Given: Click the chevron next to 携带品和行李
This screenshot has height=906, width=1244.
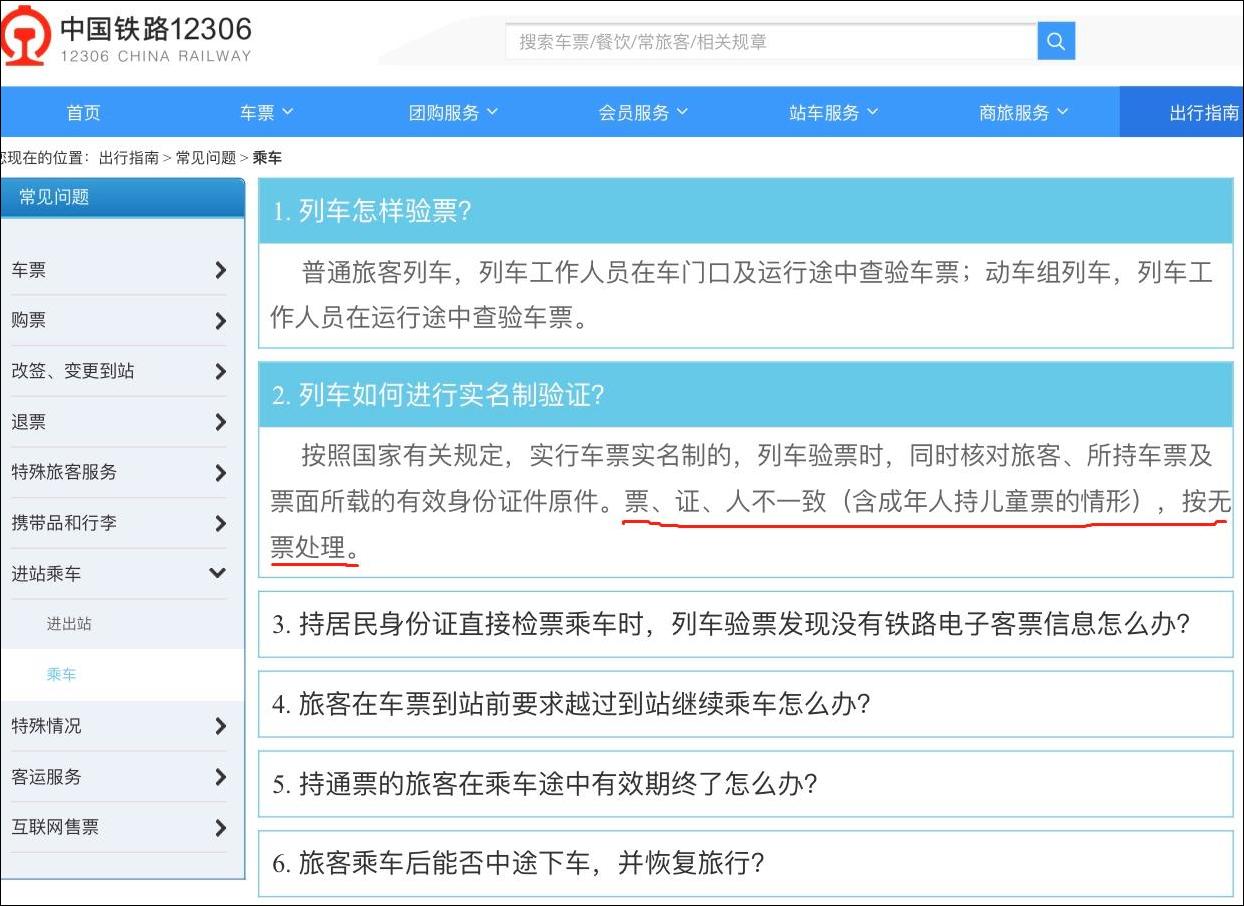Looking at the screenshot, I should 220,523.
